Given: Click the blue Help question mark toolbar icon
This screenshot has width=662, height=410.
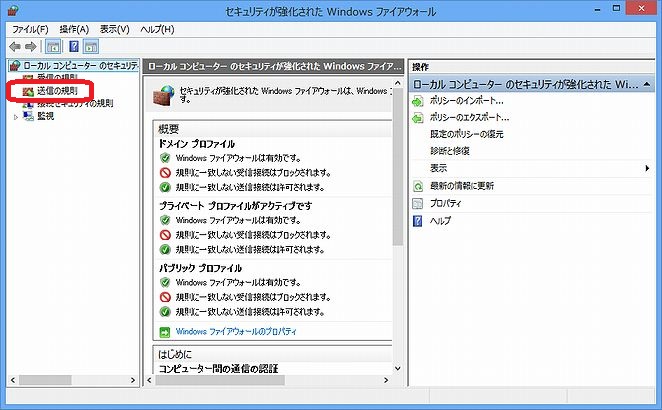Looking at the screenshot, I should 74,46.
